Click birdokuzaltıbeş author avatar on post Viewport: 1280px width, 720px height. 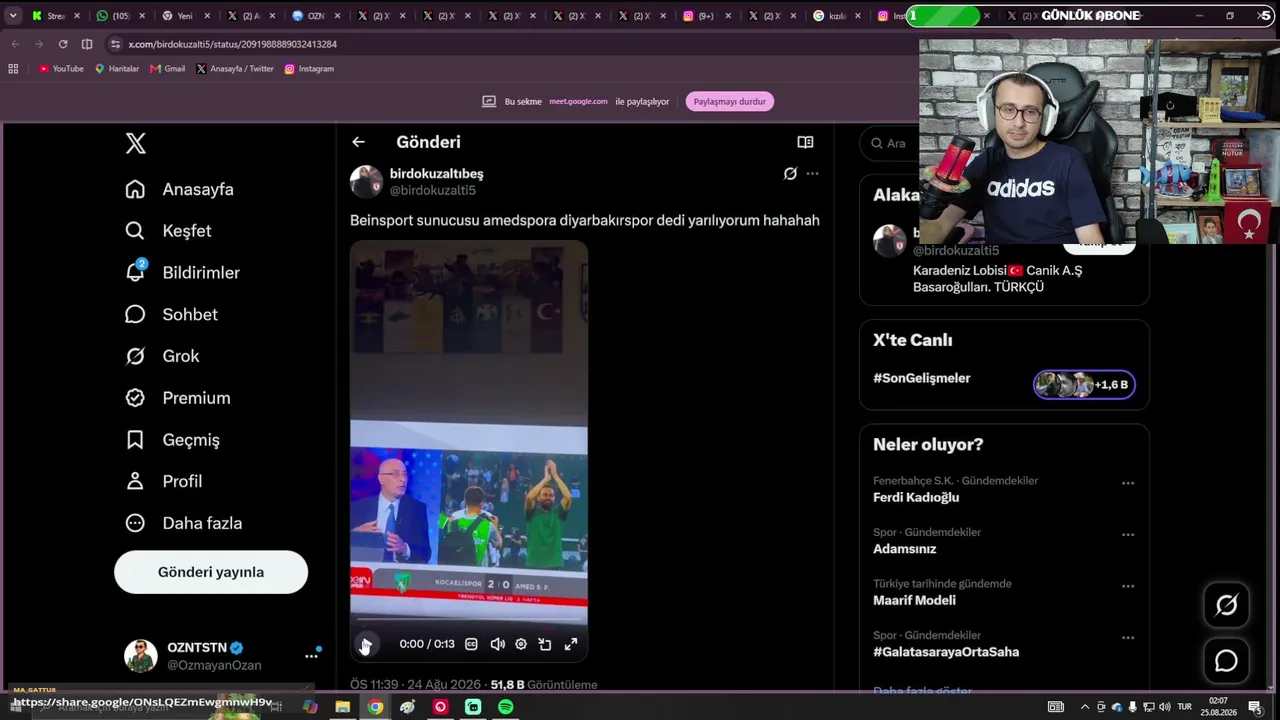tap(366, 181)
